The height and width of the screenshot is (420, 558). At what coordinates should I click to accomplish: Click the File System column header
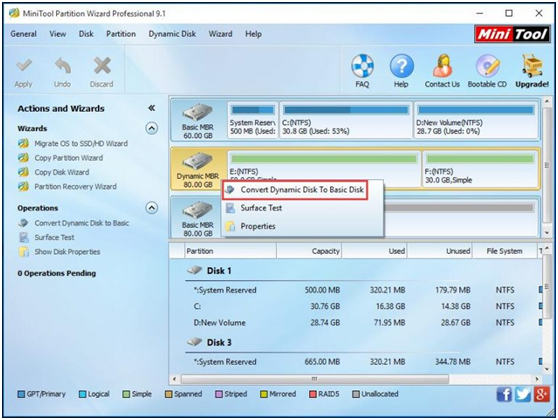[505, 251]
